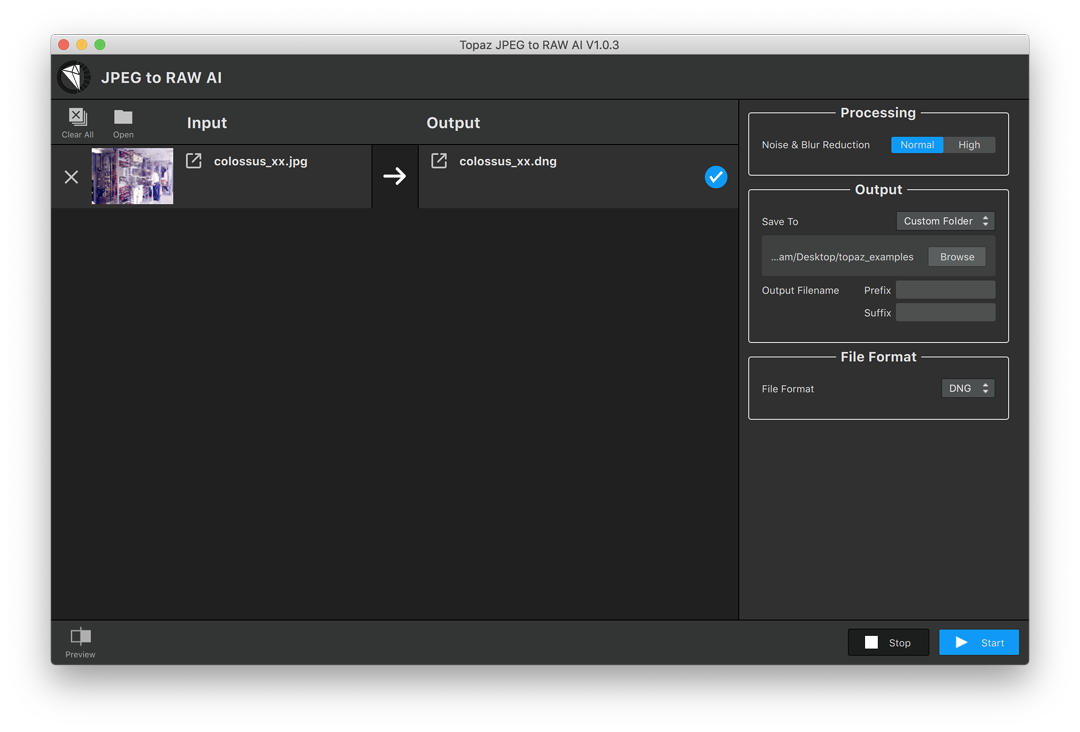This screenshot has height=732, width=1080.
Task: Remove colossus_xx.jpg with the X icon
Action: click(x=72, y=177)
